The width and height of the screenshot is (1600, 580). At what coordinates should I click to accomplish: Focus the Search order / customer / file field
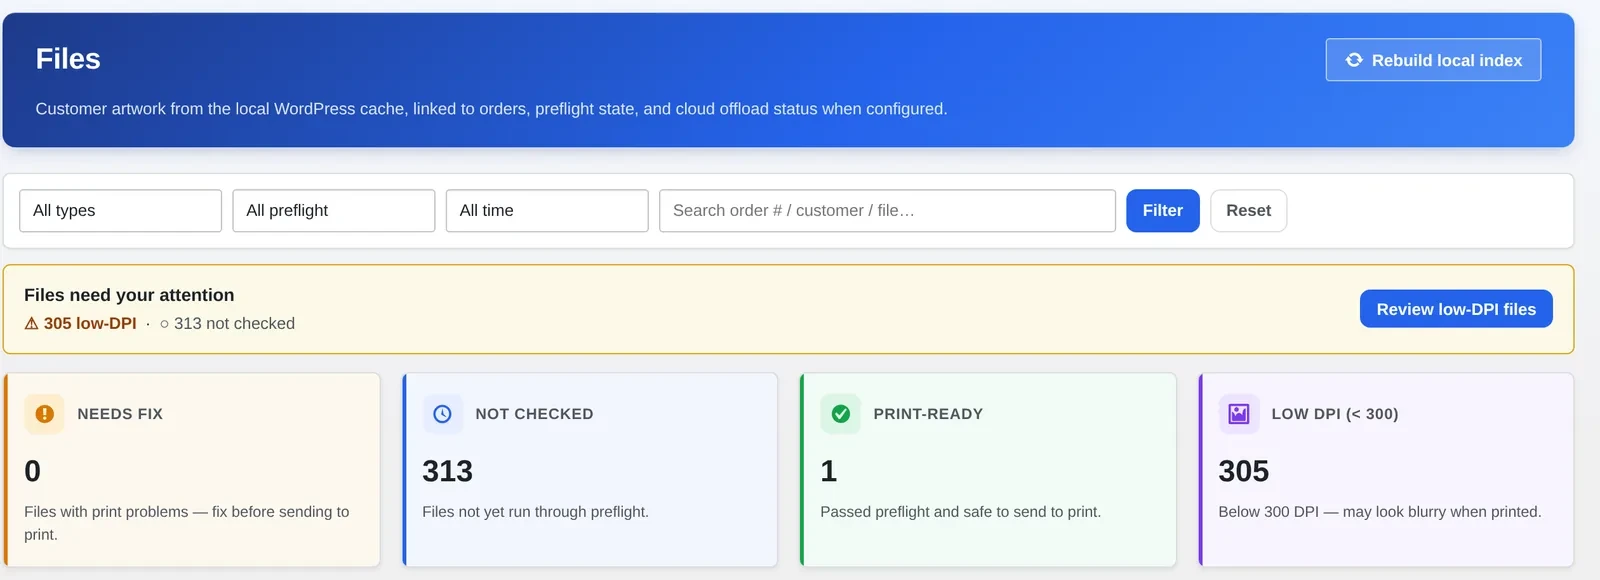point(887,211)
